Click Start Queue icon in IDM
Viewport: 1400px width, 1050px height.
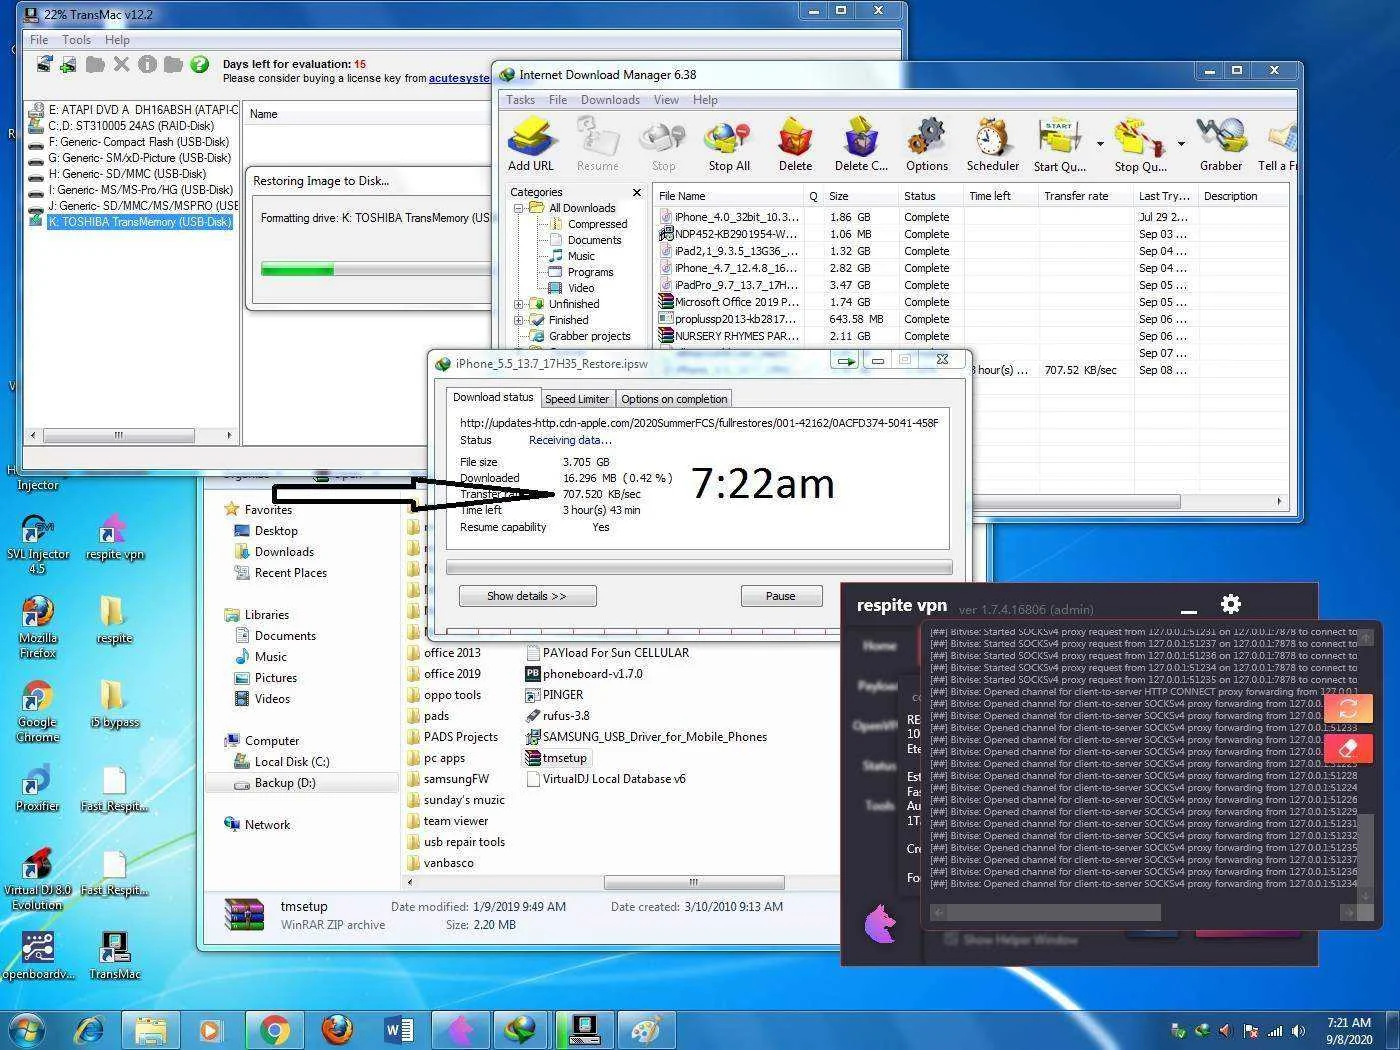click(x=1059, y=144)
